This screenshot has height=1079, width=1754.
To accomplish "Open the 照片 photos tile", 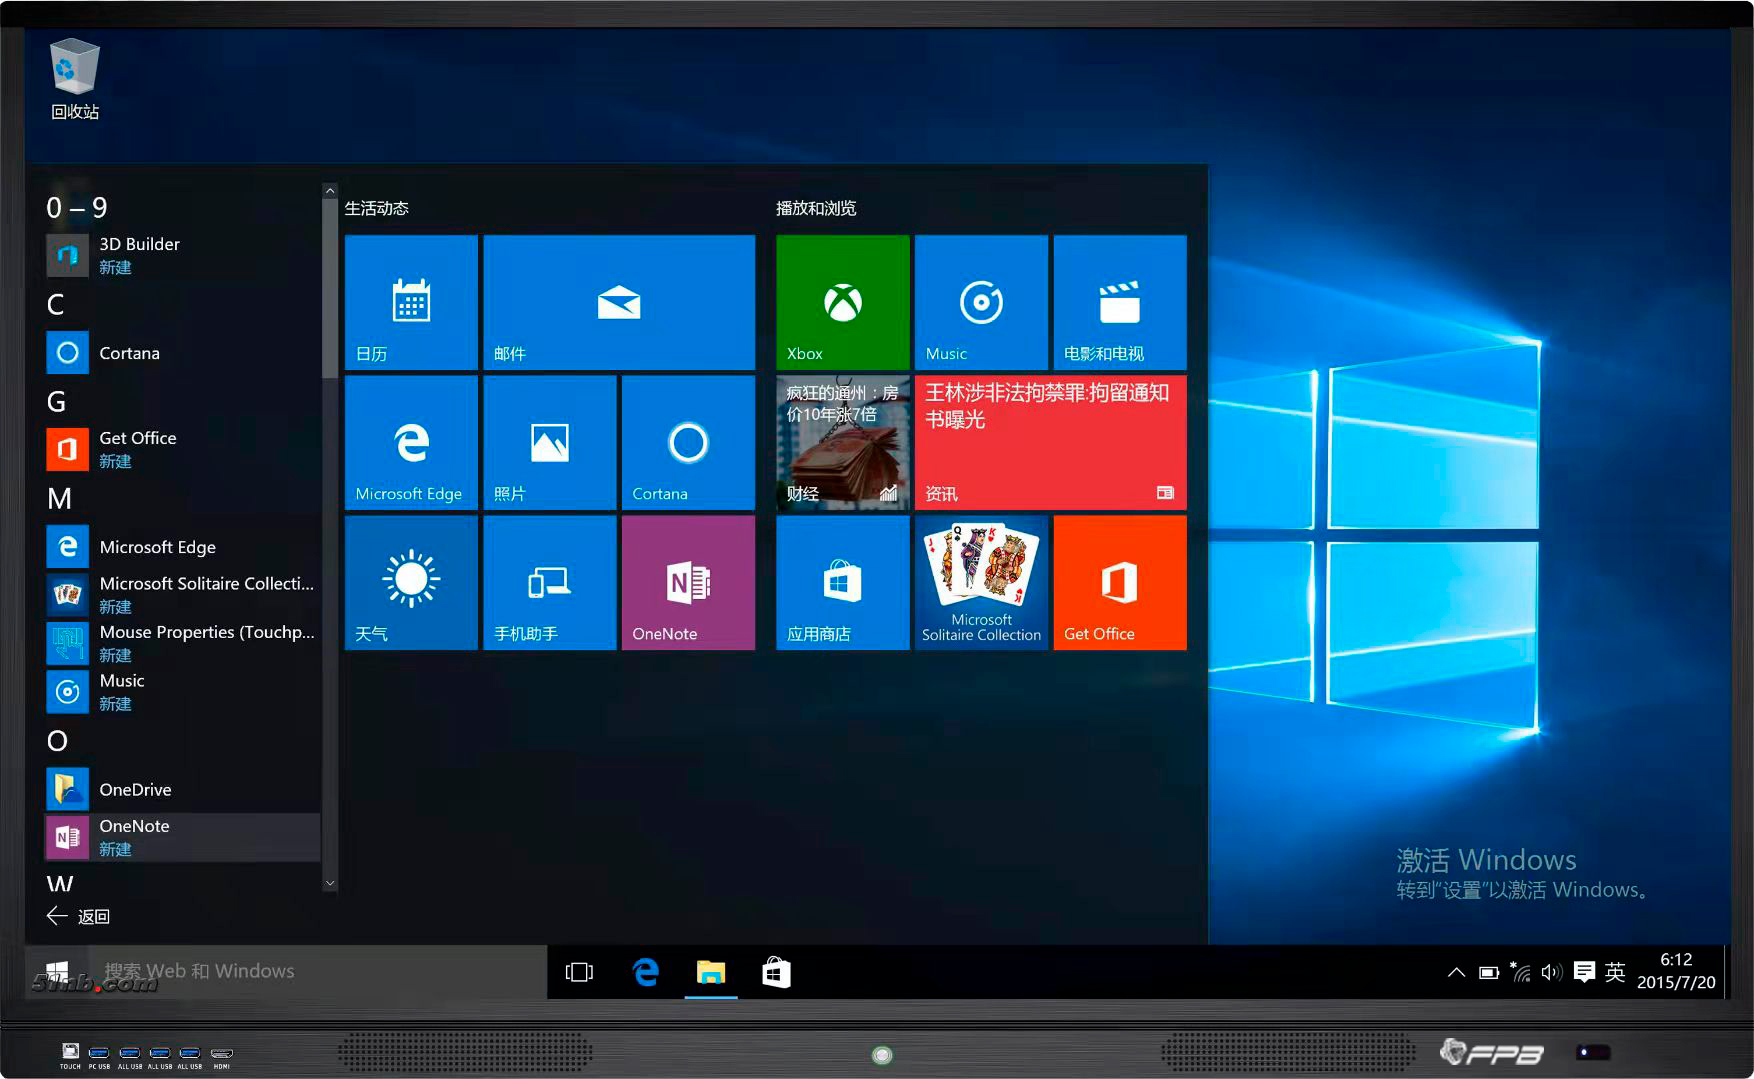I will pyautogui.click(x=549, y=442).
